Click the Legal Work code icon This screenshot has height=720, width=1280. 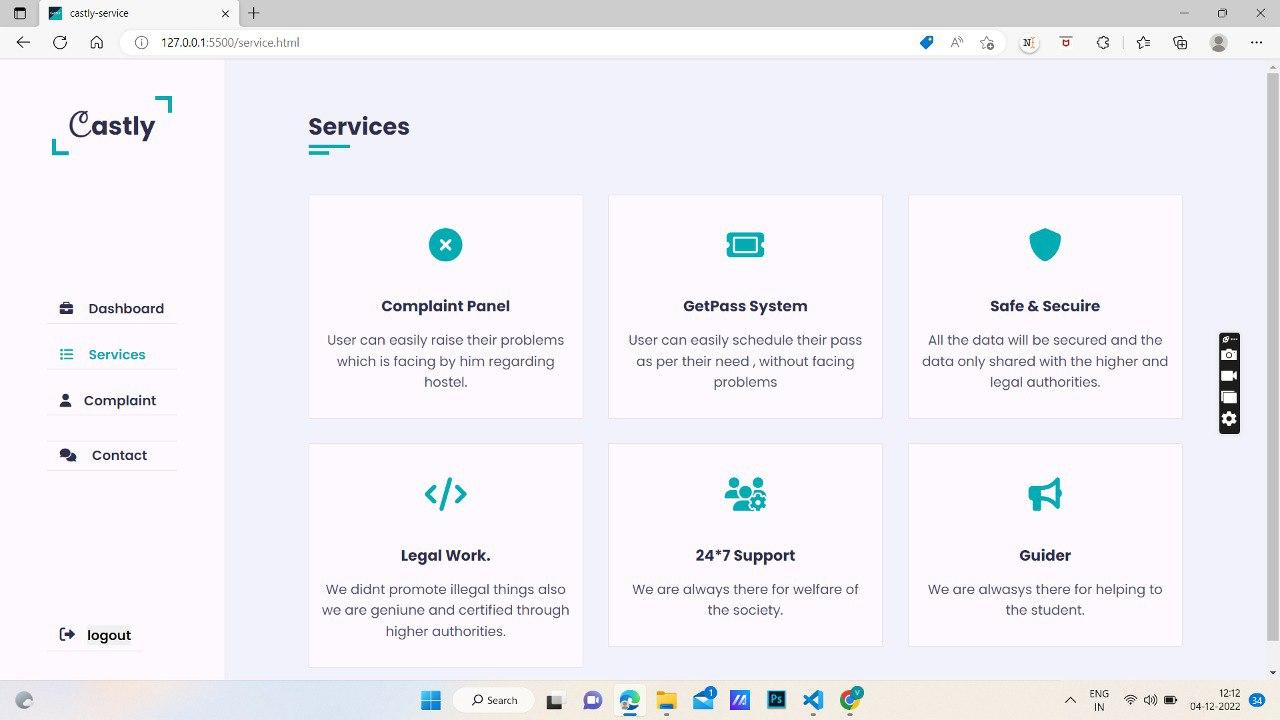pyautogui.click(x=445, y=494)
